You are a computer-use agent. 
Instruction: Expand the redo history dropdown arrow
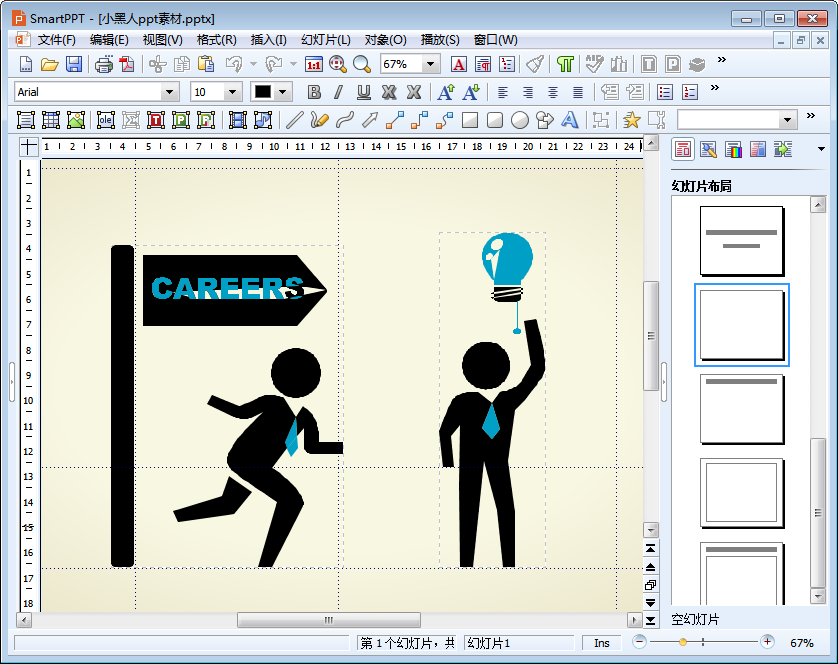point(293,64)
